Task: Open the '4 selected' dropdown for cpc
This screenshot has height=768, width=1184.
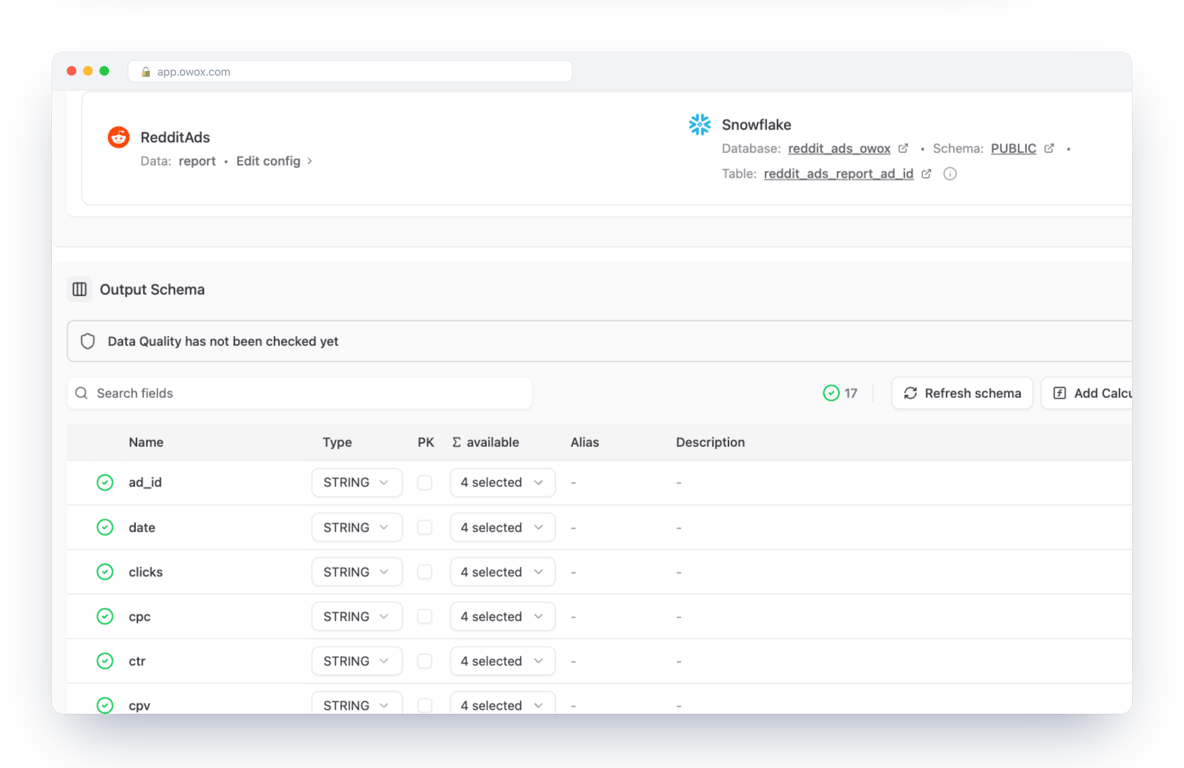Action: click(502, 616)
